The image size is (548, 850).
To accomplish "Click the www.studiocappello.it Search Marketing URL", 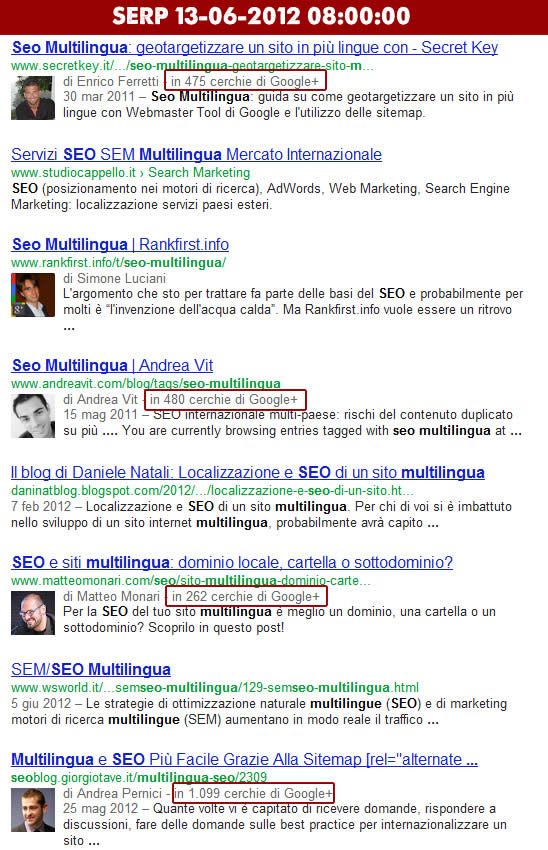I will 131,172.
